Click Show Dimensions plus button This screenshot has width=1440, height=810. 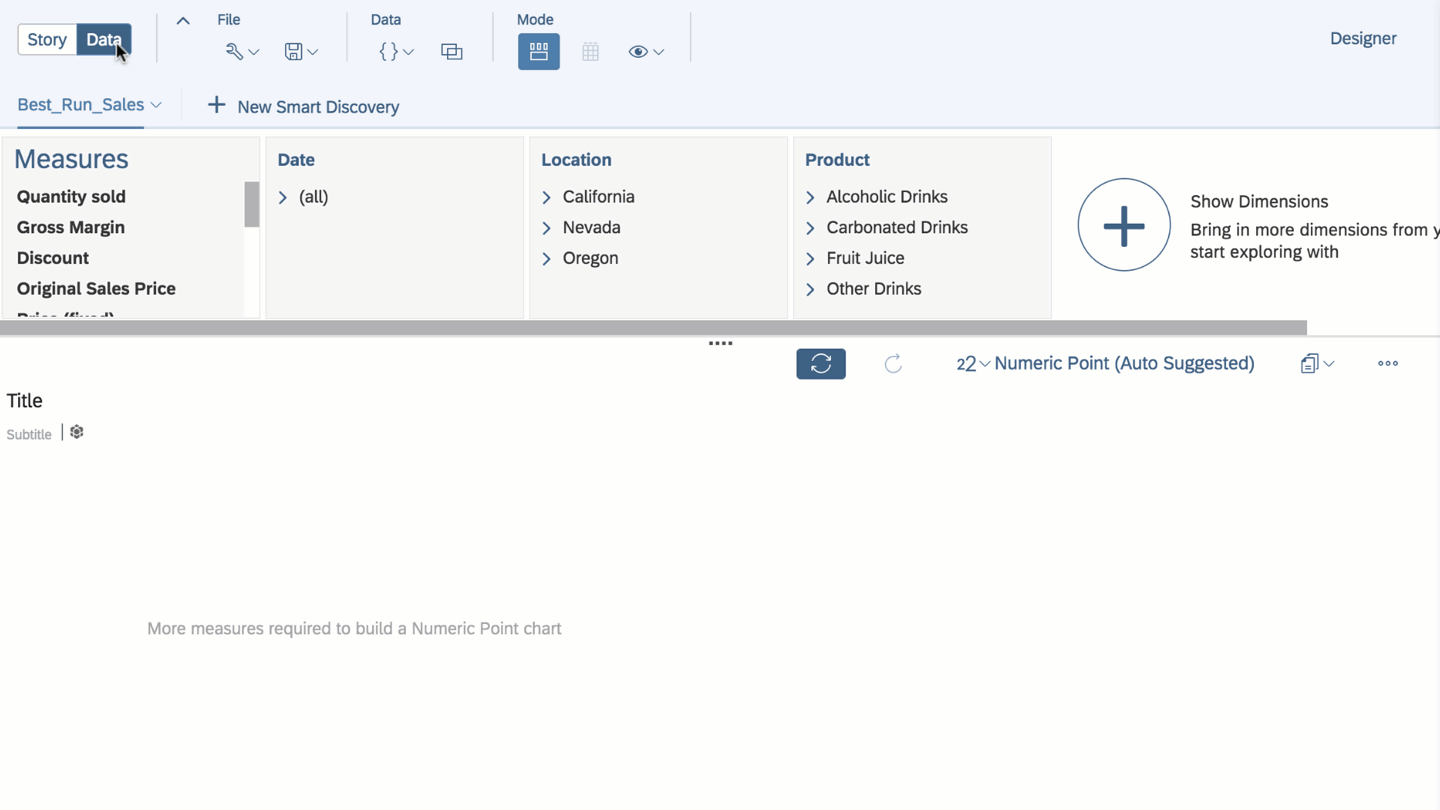point(1124,225)
